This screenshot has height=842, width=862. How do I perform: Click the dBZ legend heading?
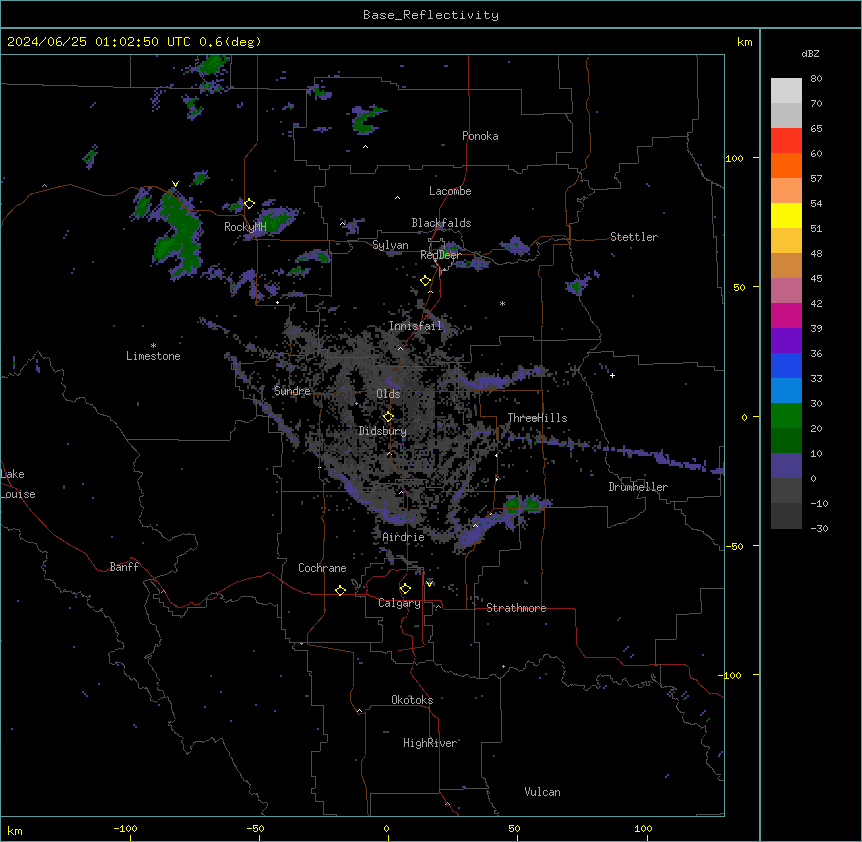click(x=810, y=53)
